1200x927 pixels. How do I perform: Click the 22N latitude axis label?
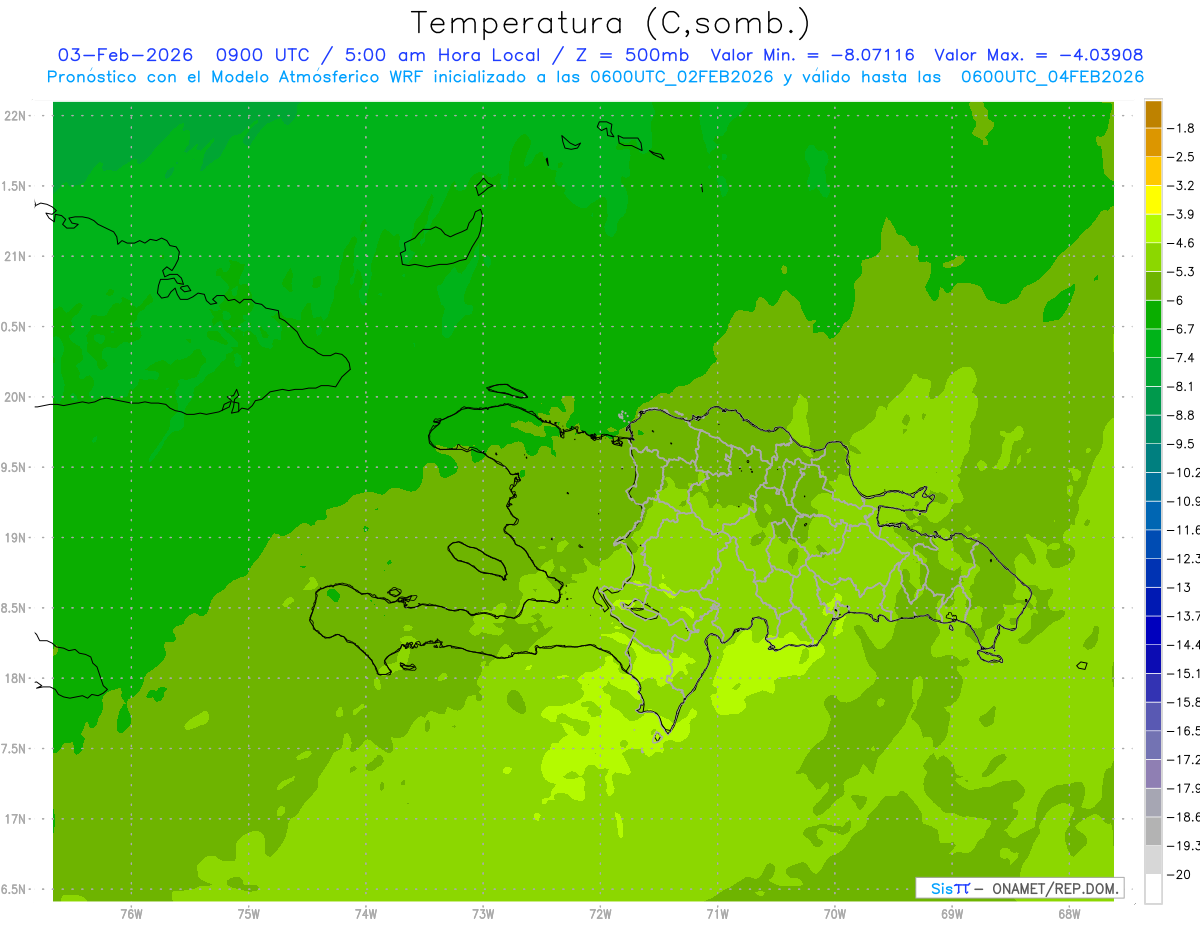click(17, 116)
